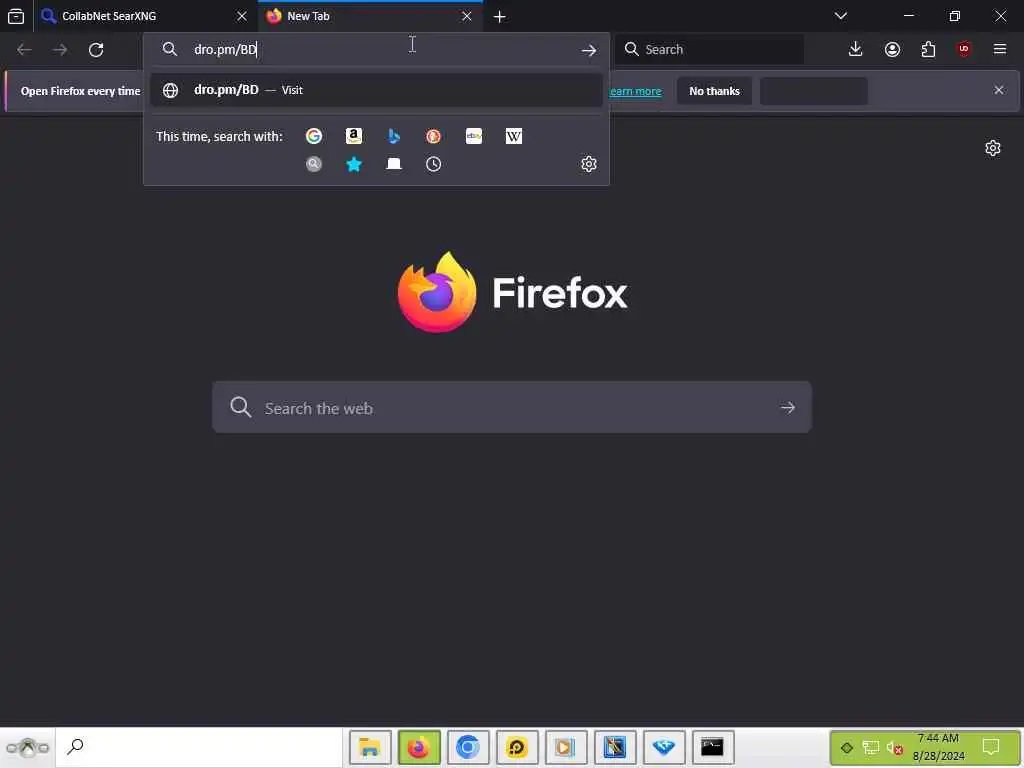Choose the gray magnifier search engine icon
Screen dimensions: 1024x768
point(314,164)
